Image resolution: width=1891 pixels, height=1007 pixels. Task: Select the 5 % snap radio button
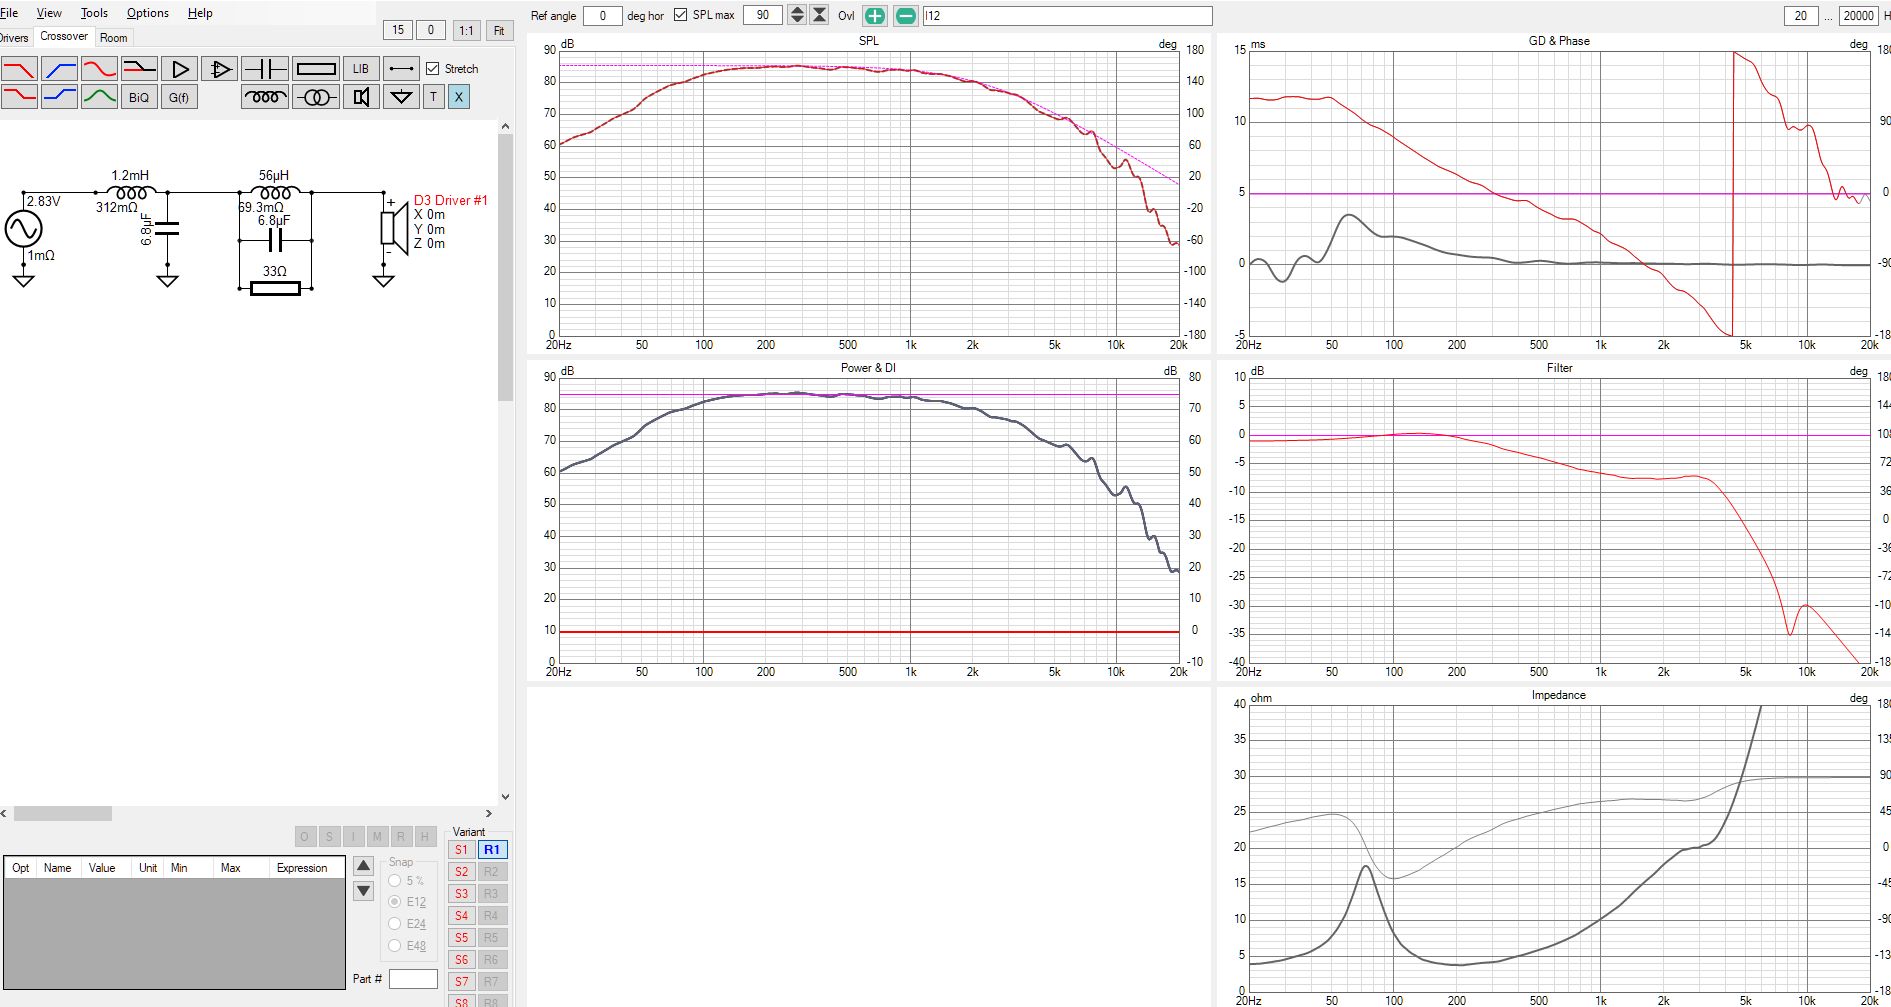[395, 881]
